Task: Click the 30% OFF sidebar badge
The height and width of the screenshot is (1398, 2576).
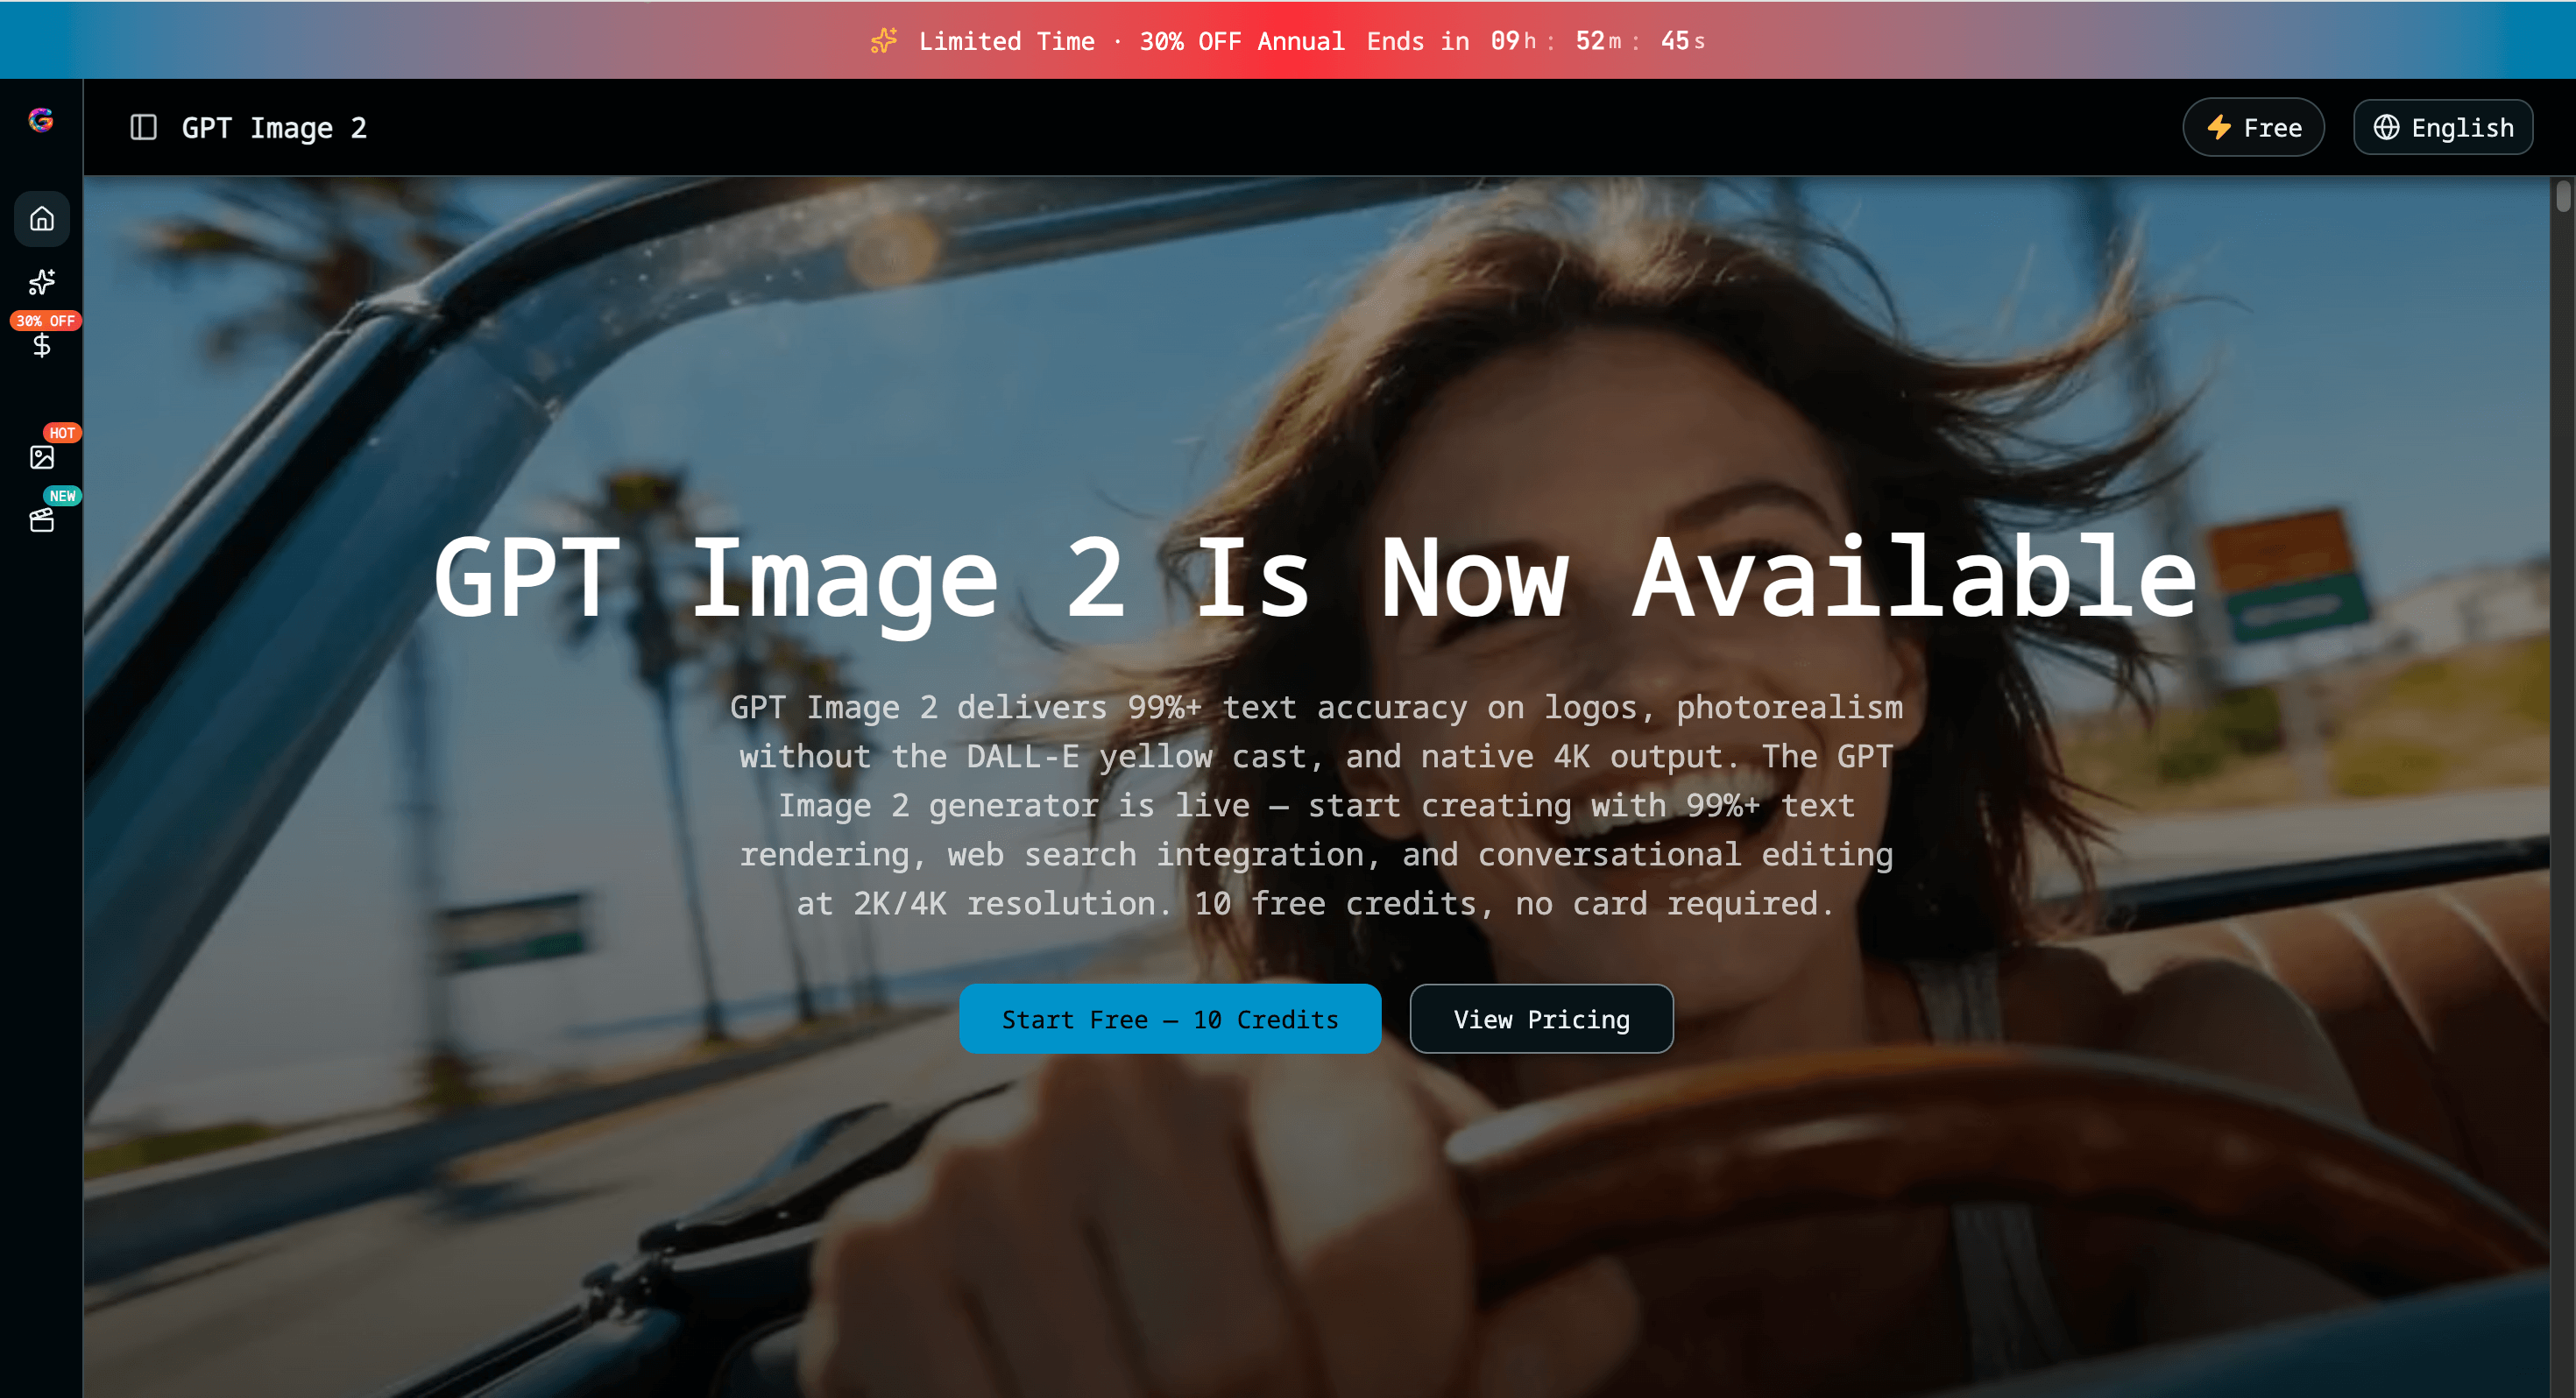Action: pyautogui.click(x=44, y=321)
